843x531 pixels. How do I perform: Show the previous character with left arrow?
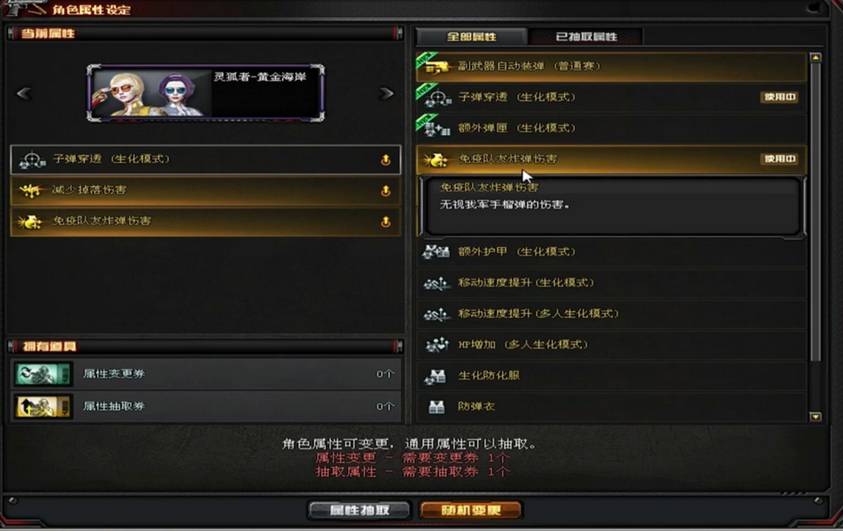pyautogui.click(x=24, y=94)
